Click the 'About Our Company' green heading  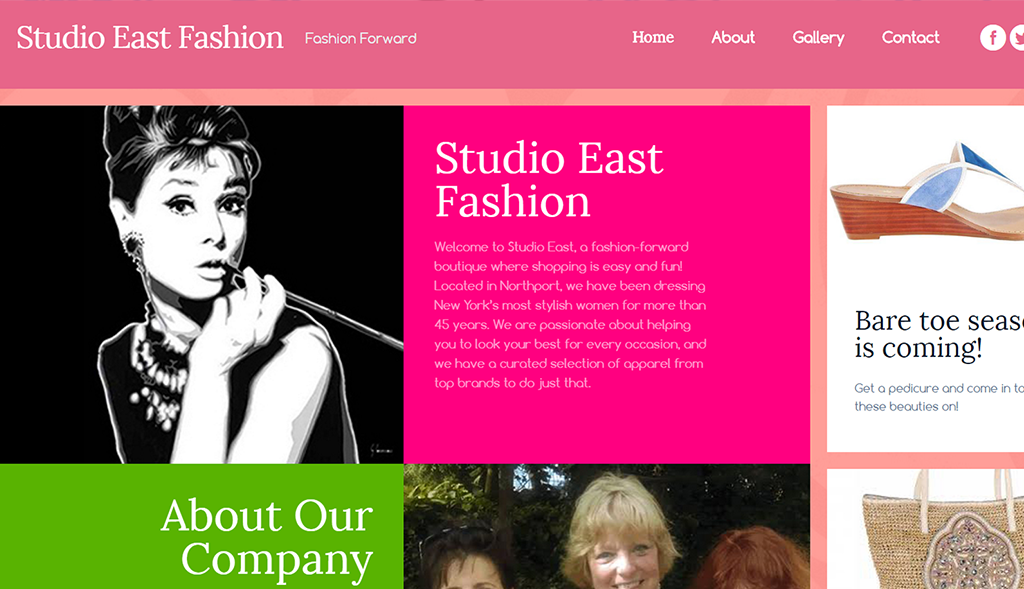point(266,537)
